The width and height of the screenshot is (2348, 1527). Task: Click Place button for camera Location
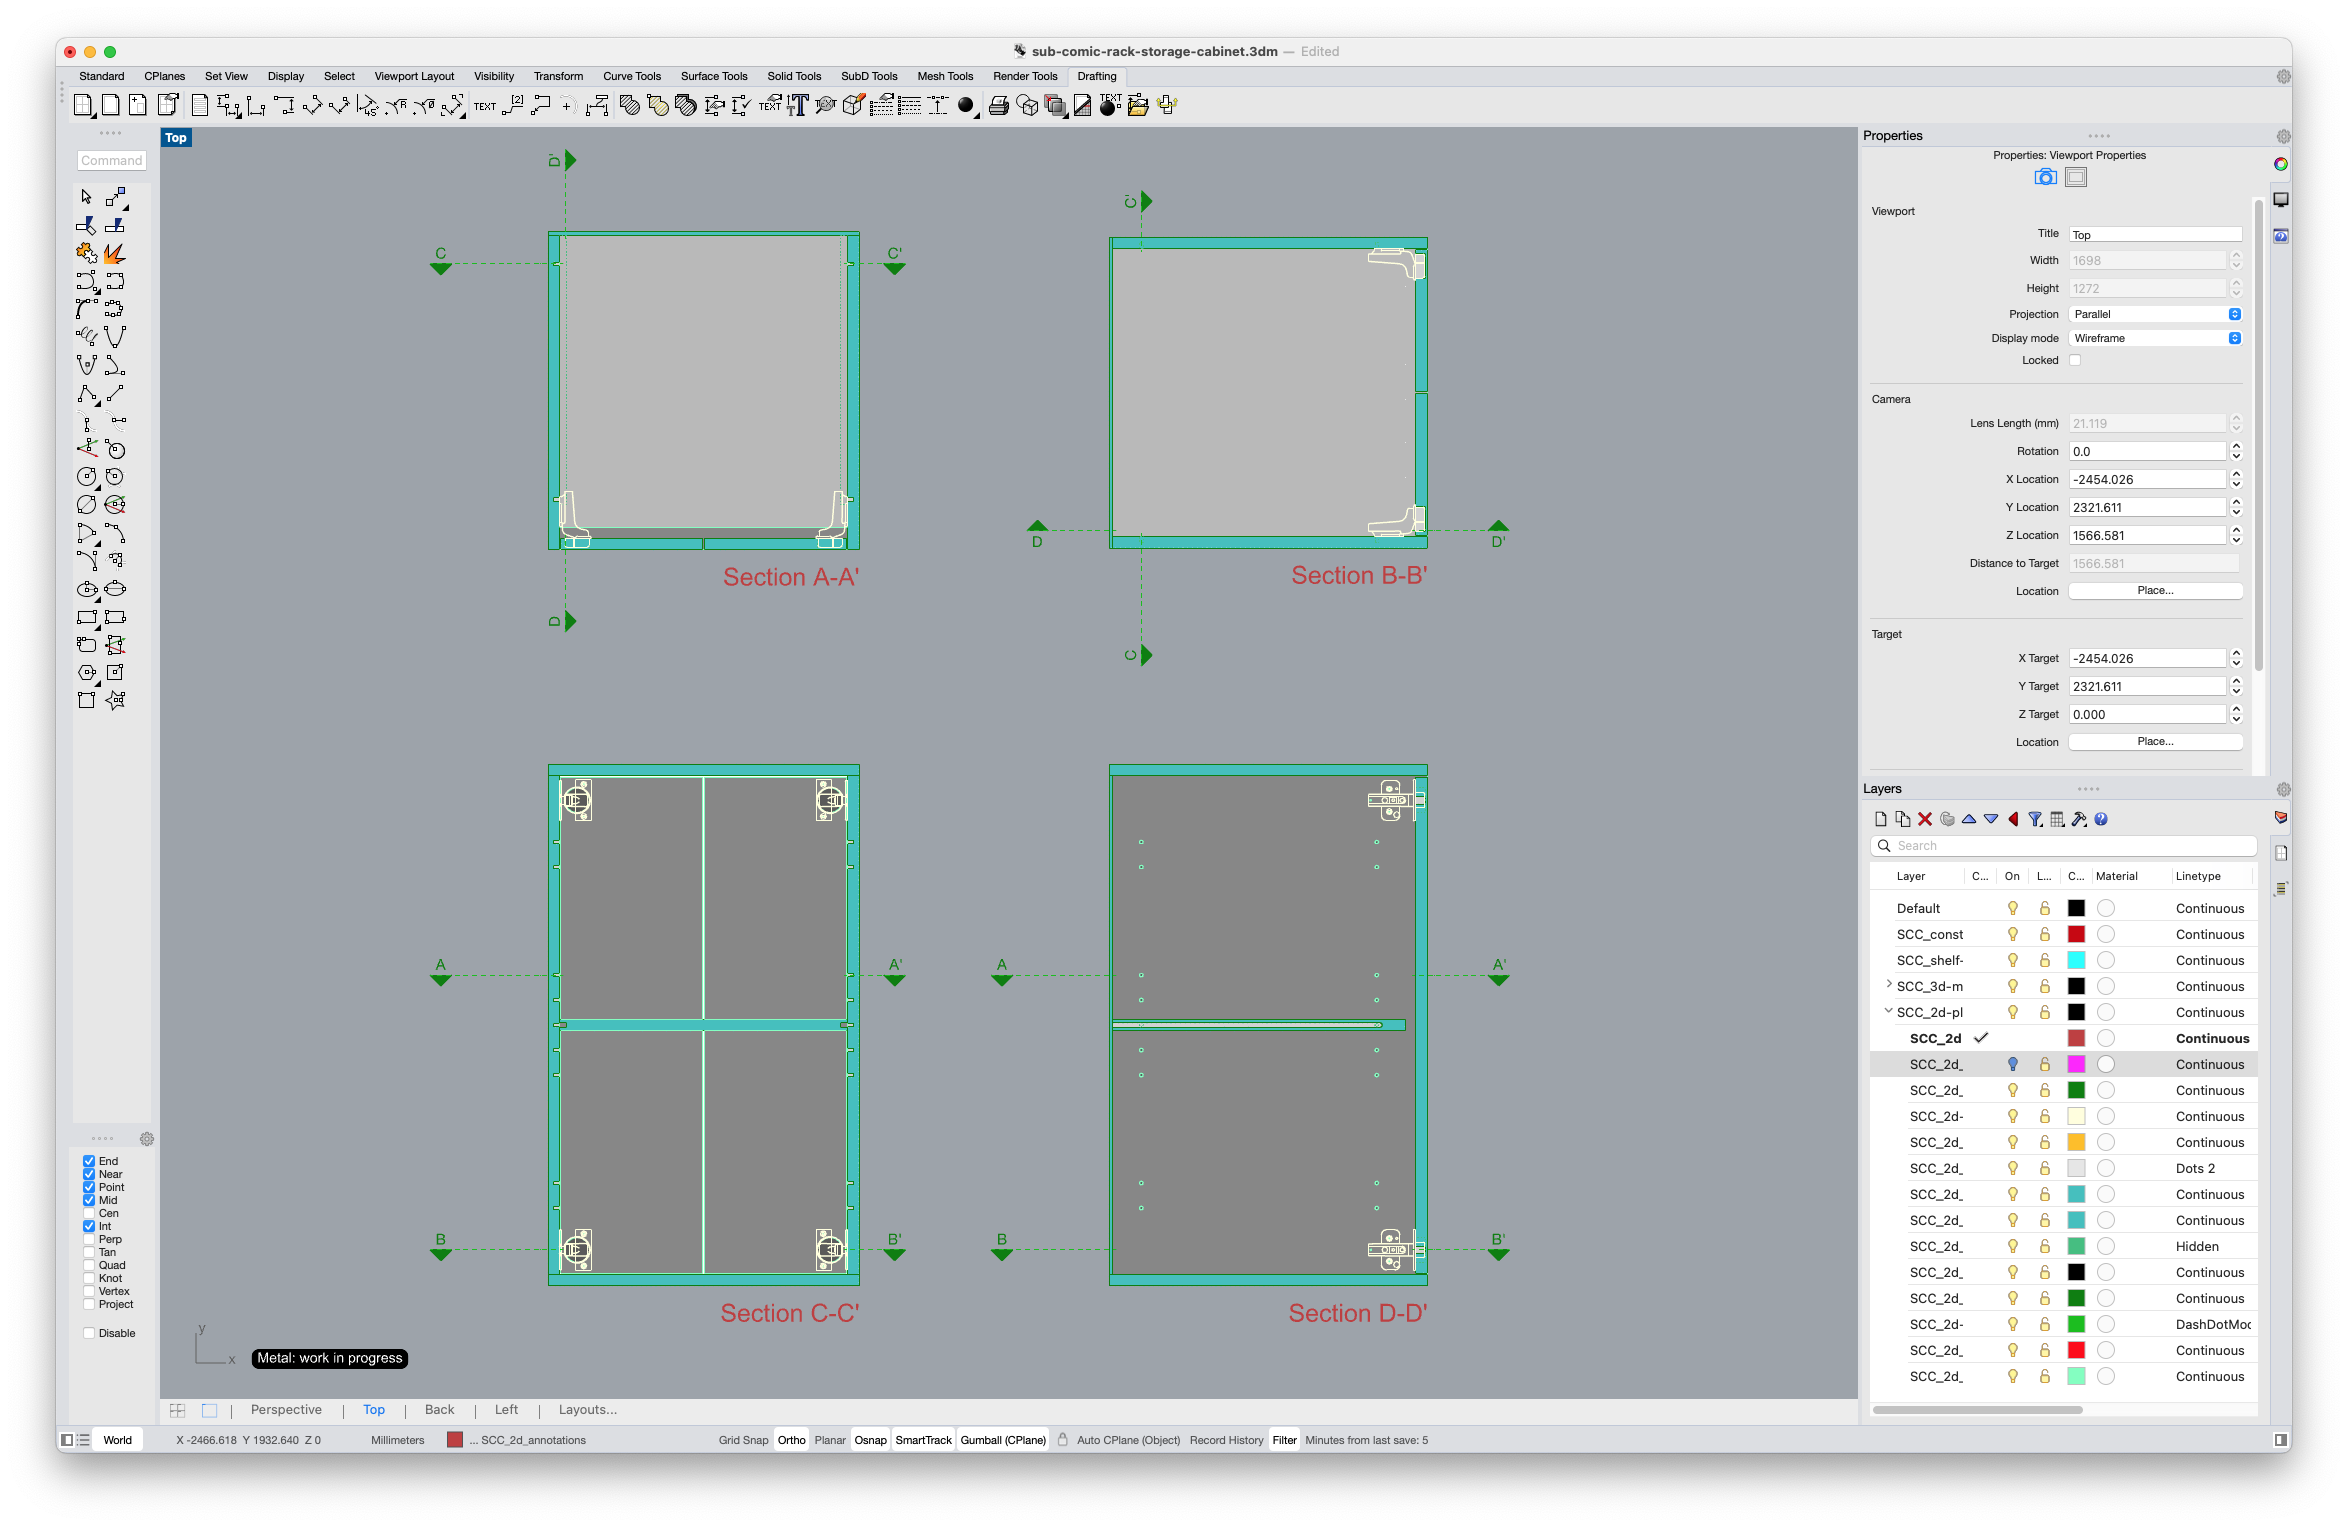(2155, 591)
